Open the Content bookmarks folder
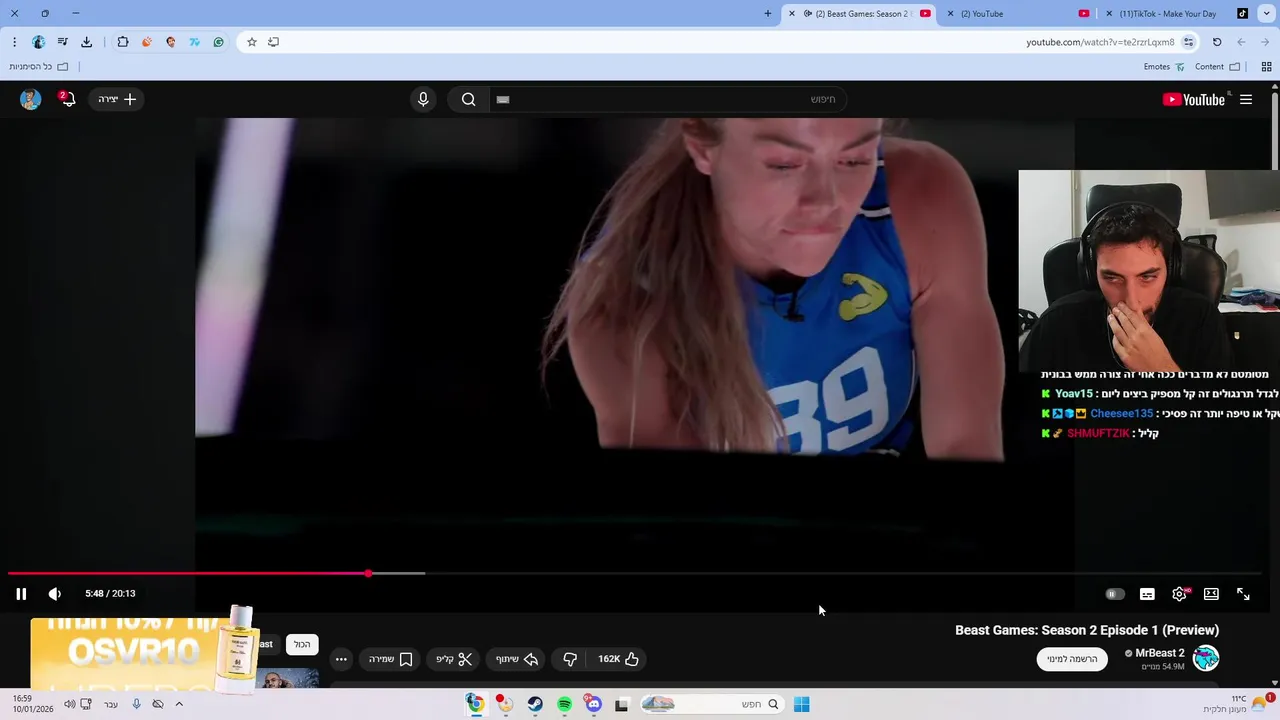Image resolution: width=1280 pixels, height=720 pixels. (x=1217, y=67)
